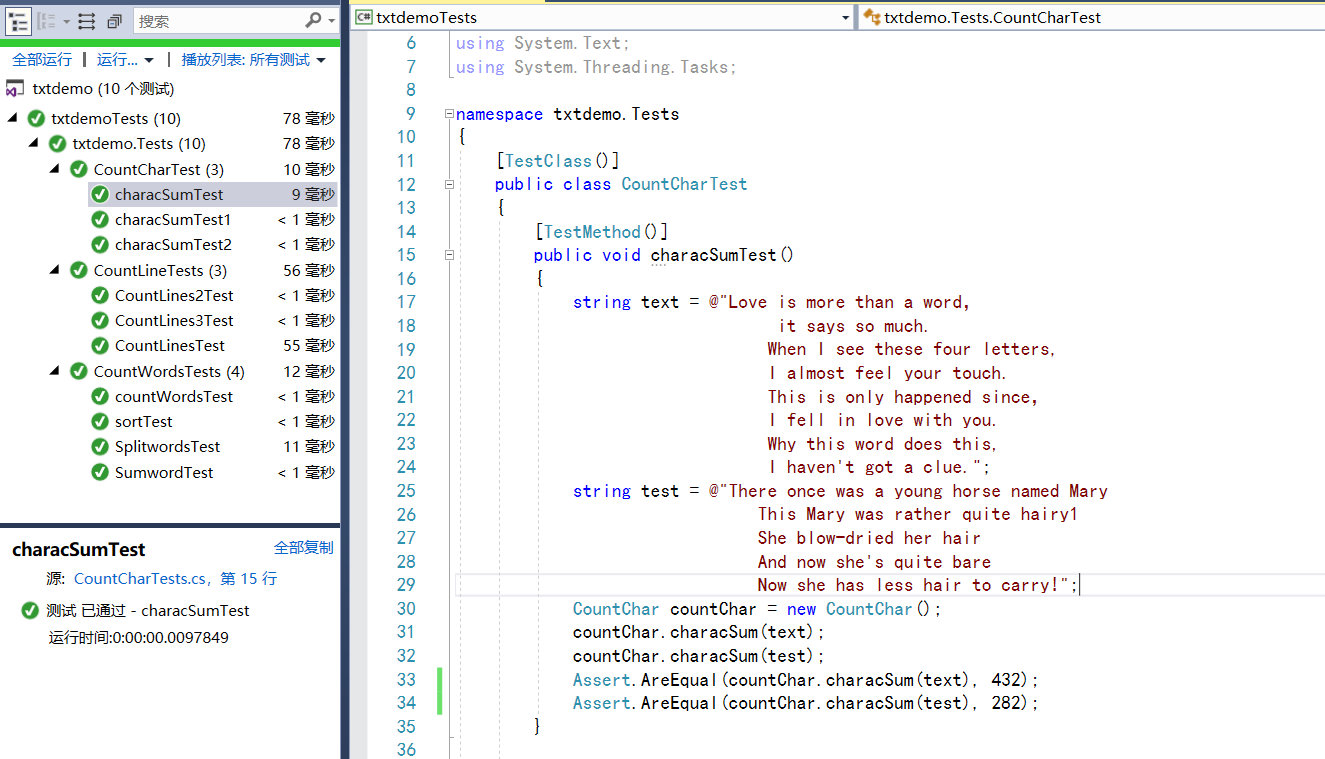Collapse the characSumTest method at line 15
1325x759 pixels.
(449, 255)
